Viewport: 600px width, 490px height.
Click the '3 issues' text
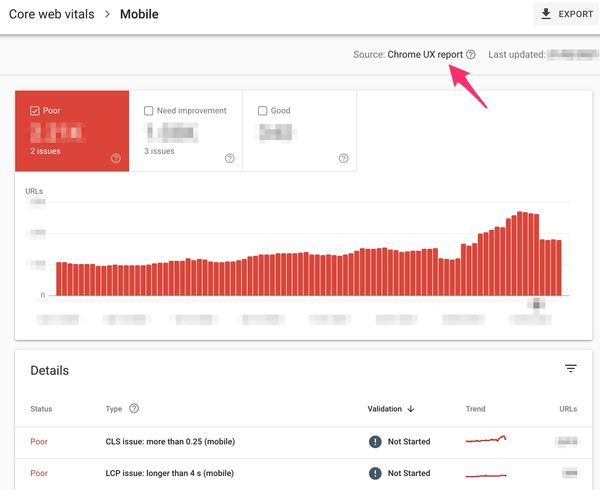(x=159, y=151)
